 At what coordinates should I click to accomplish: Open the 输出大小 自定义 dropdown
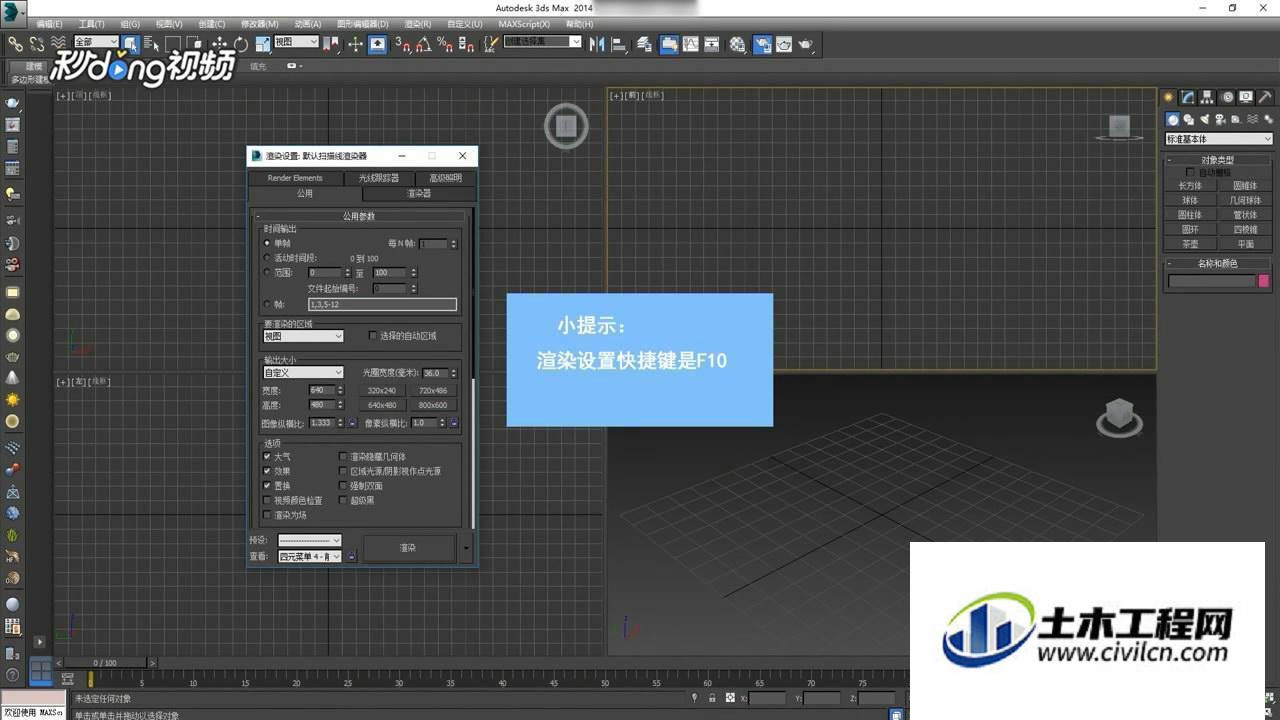tap(304, 373)
